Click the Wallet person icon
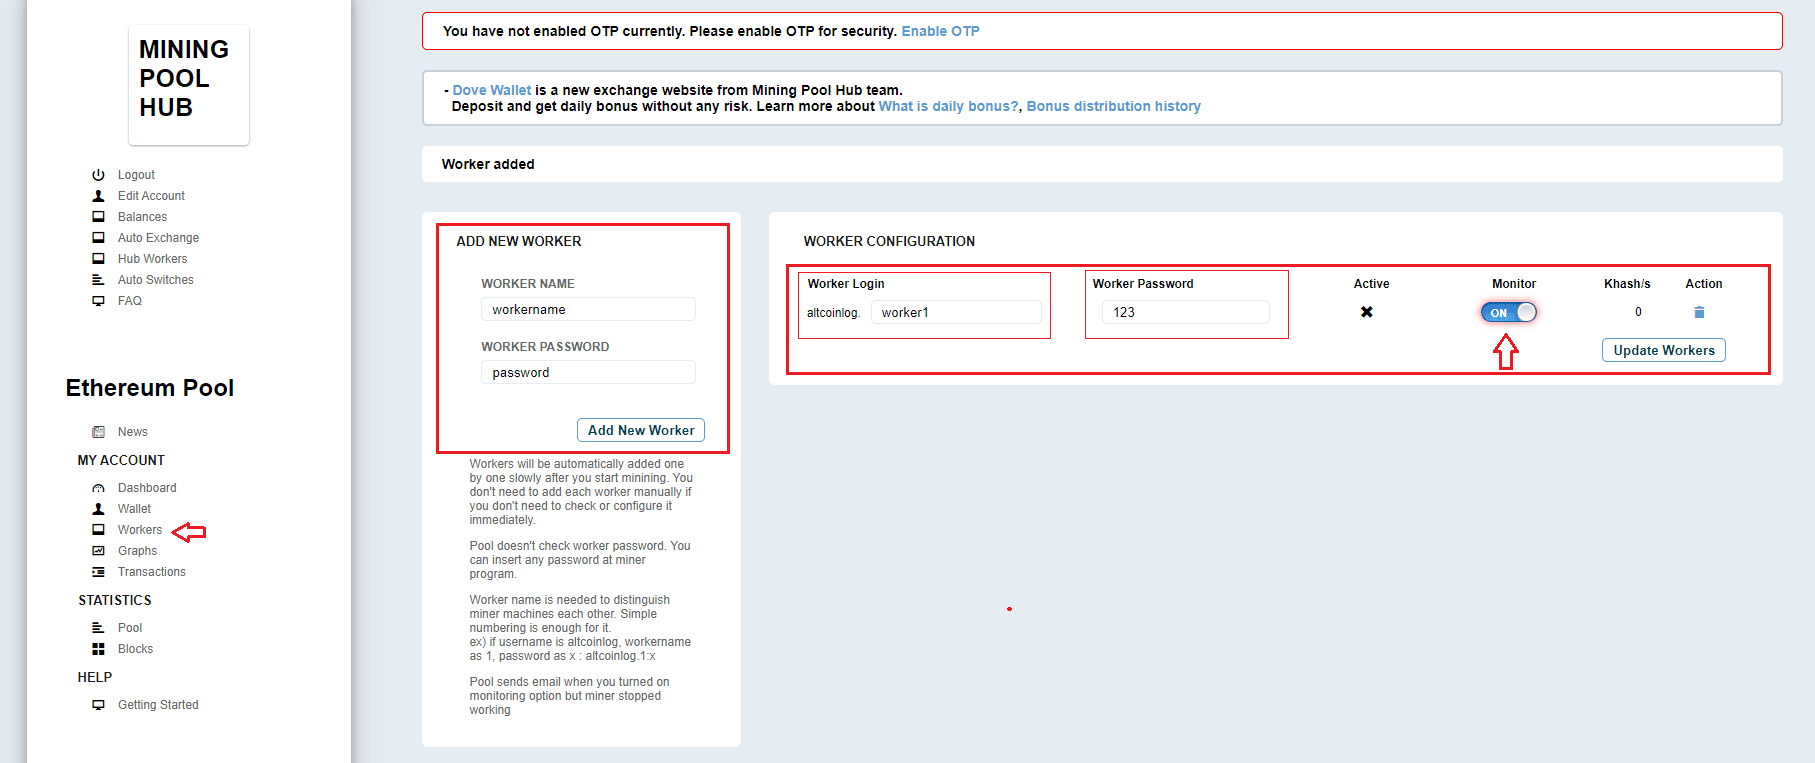Viewport: 1815px width, 763px height. click(x=98, y=509)
